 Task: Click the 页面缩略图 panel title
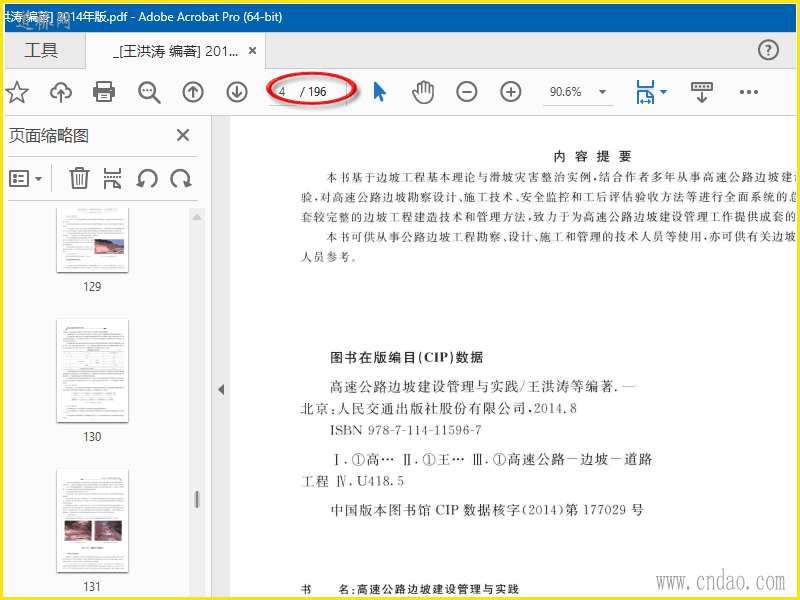tap(49, 136)
